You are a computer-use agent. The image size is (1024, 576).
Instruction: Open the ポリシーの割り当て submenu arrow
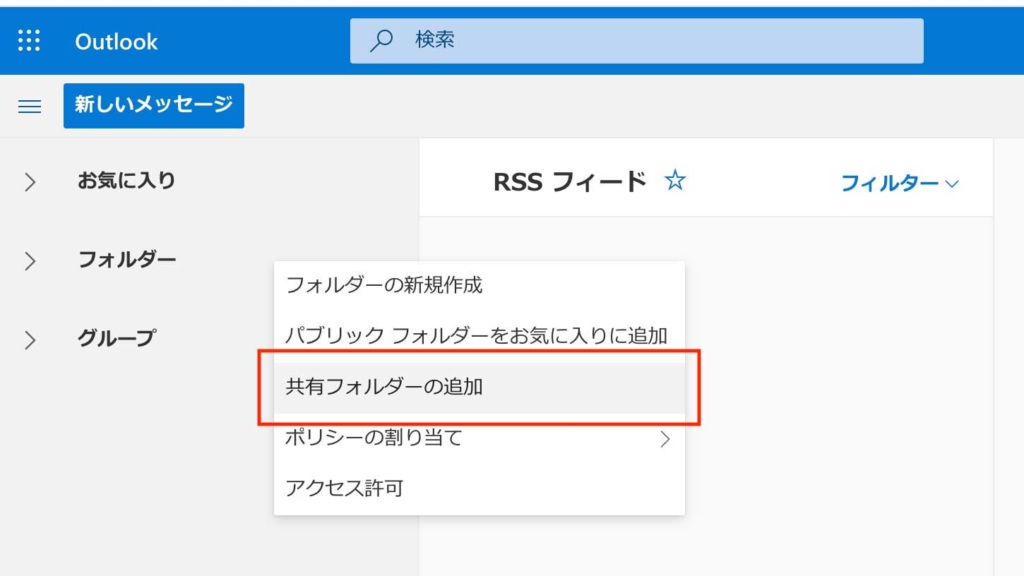click(665, 439)
